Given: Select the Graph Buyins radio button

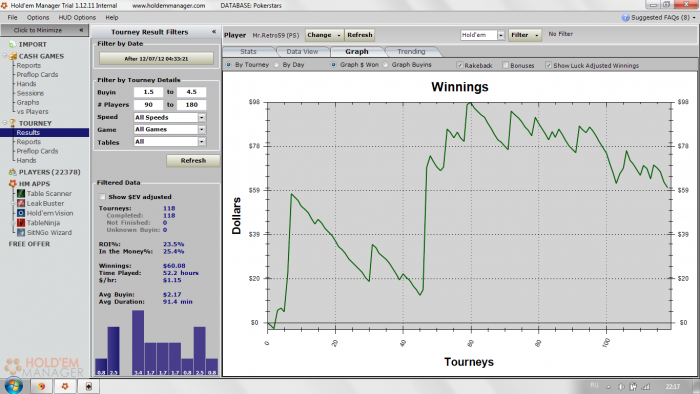Looking at the screenshot, I should pyautogui.click(x=386, y=65).
